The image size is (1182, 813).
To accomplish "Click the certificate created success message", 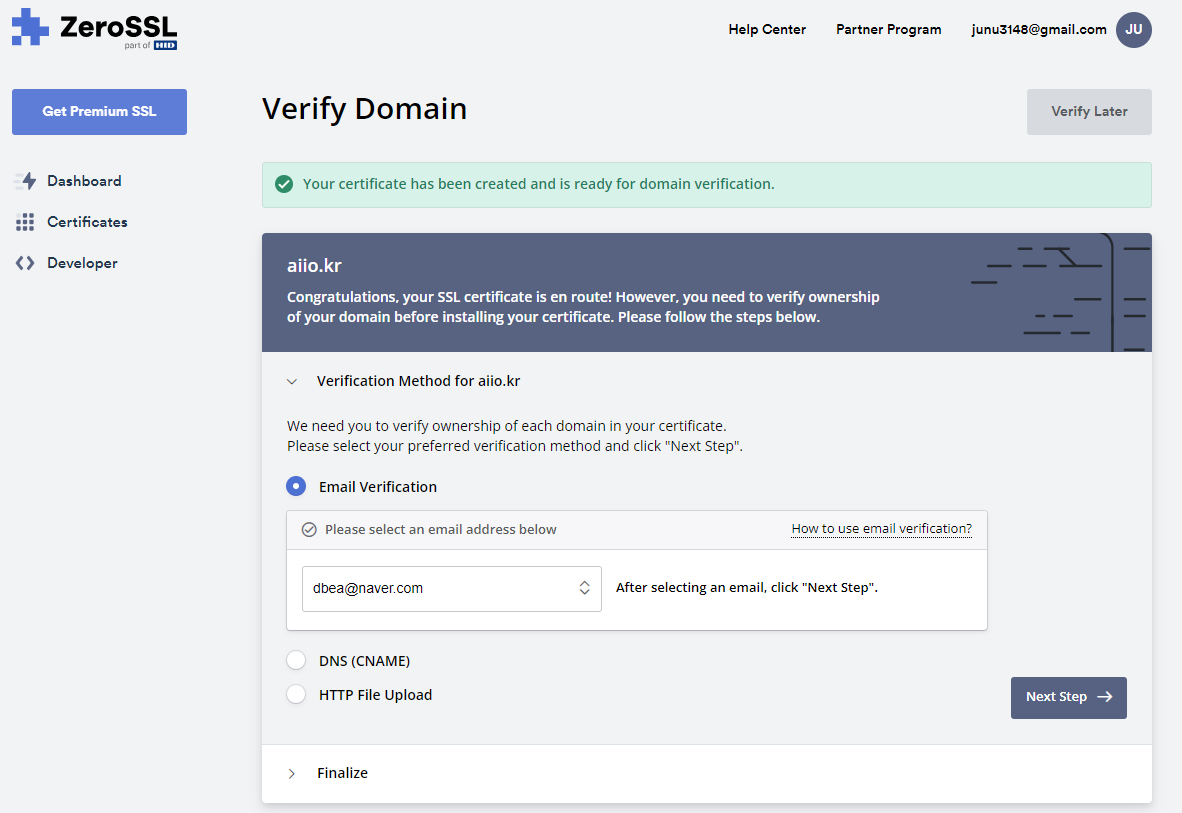I will 538,184.
